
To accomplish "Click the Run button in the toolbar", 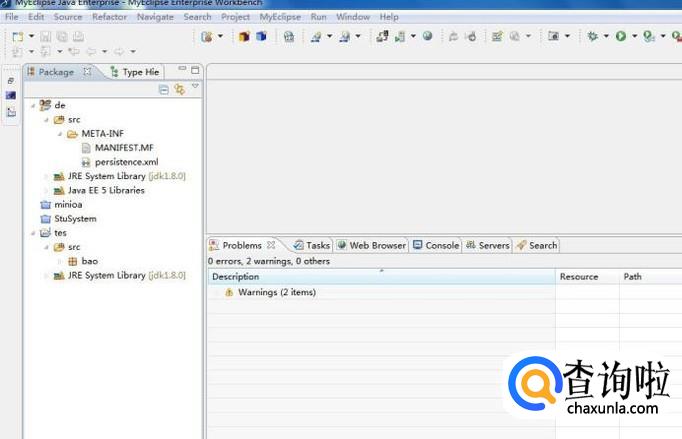I will click(x=621, y=36).
